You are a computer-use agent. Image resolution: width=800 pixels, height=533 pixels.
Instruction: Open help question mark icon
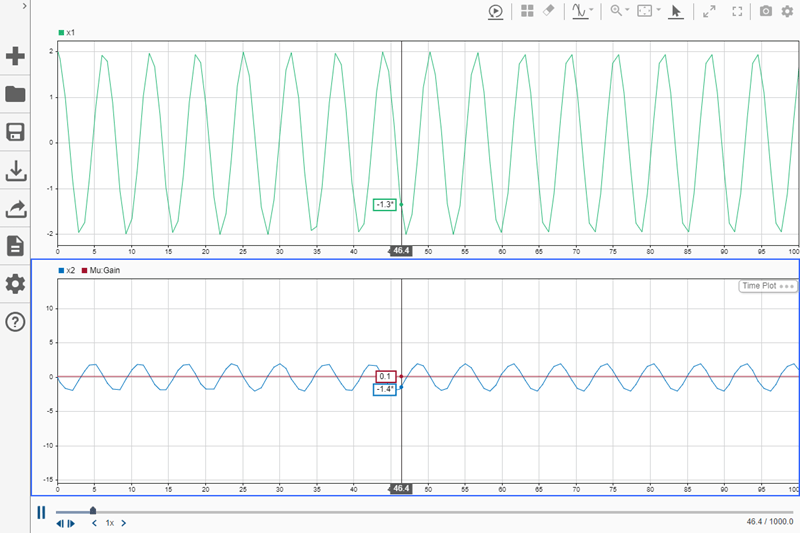coord(15,322)
